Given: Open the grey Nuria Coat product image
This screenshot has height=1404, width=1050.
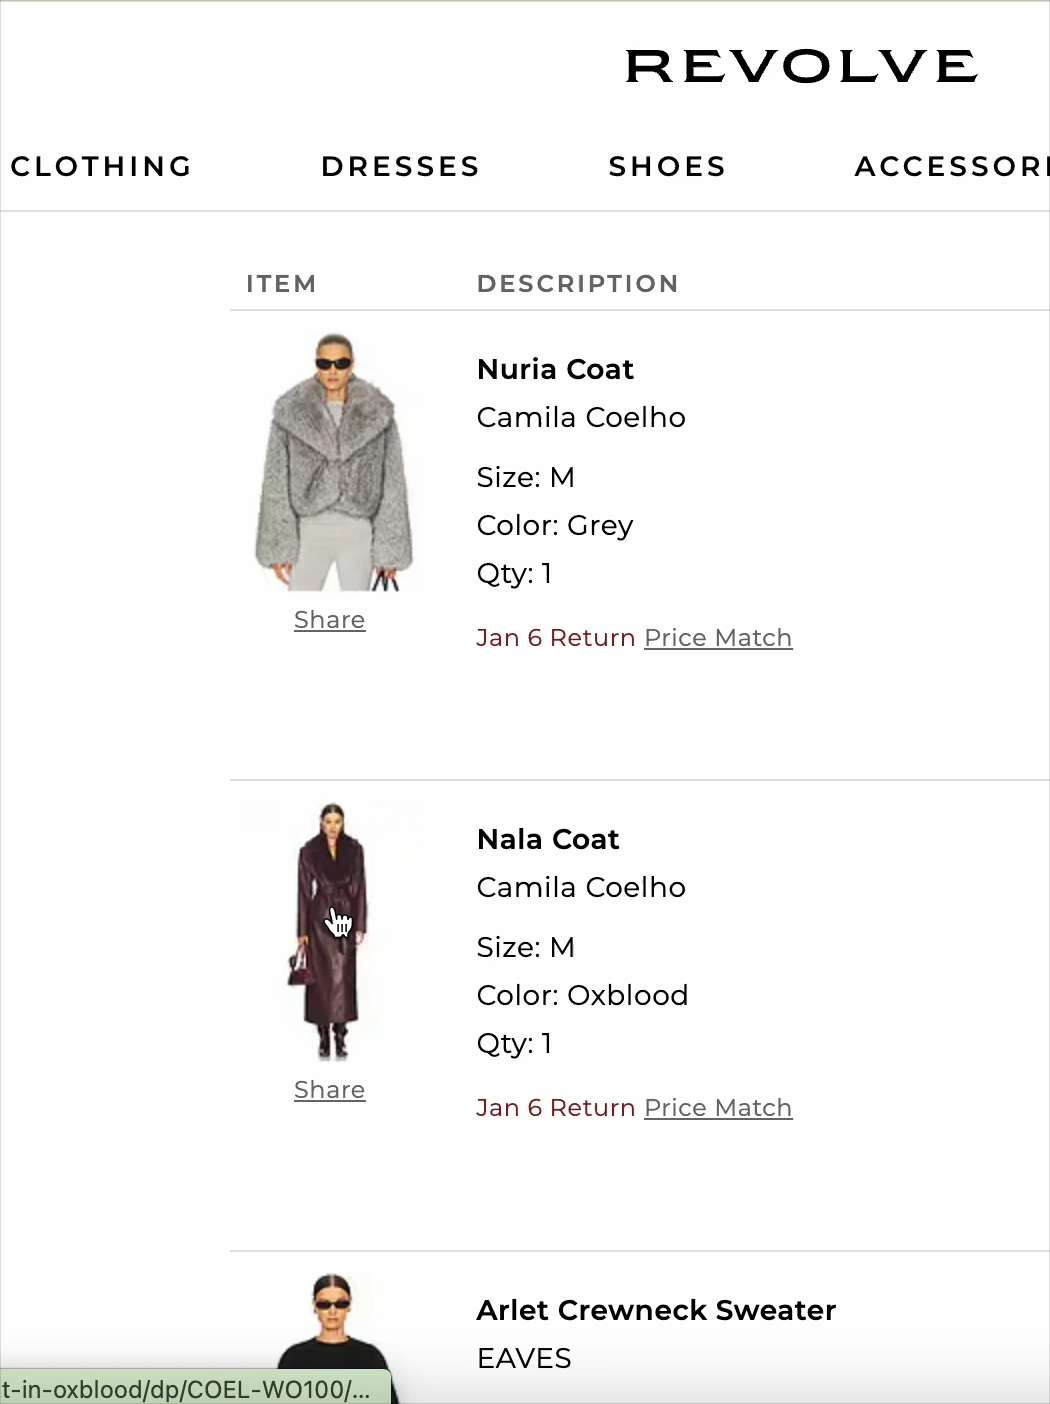Looking at the screenshot, I should coord(333,462).
